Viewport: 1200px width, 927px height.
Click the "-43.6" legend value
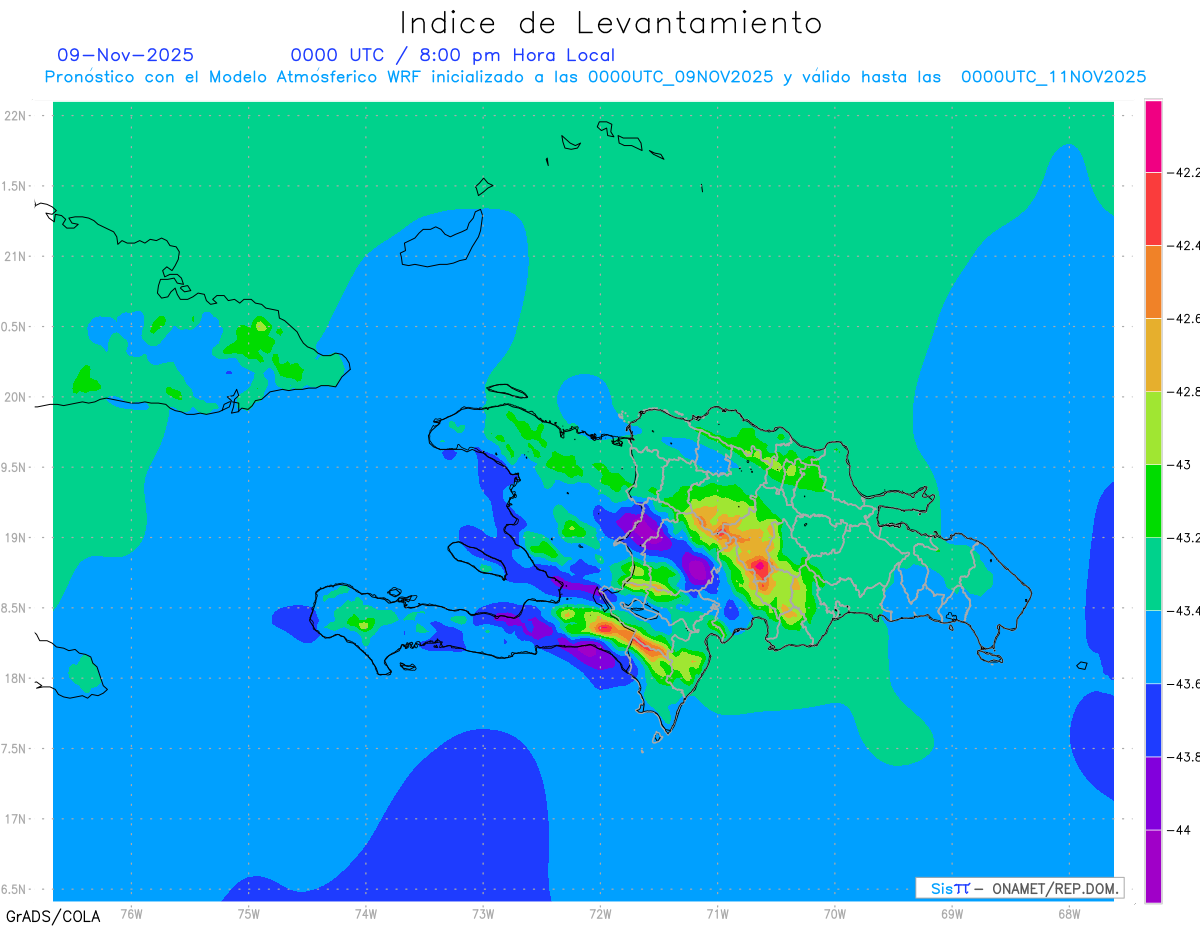(1184, 684)
